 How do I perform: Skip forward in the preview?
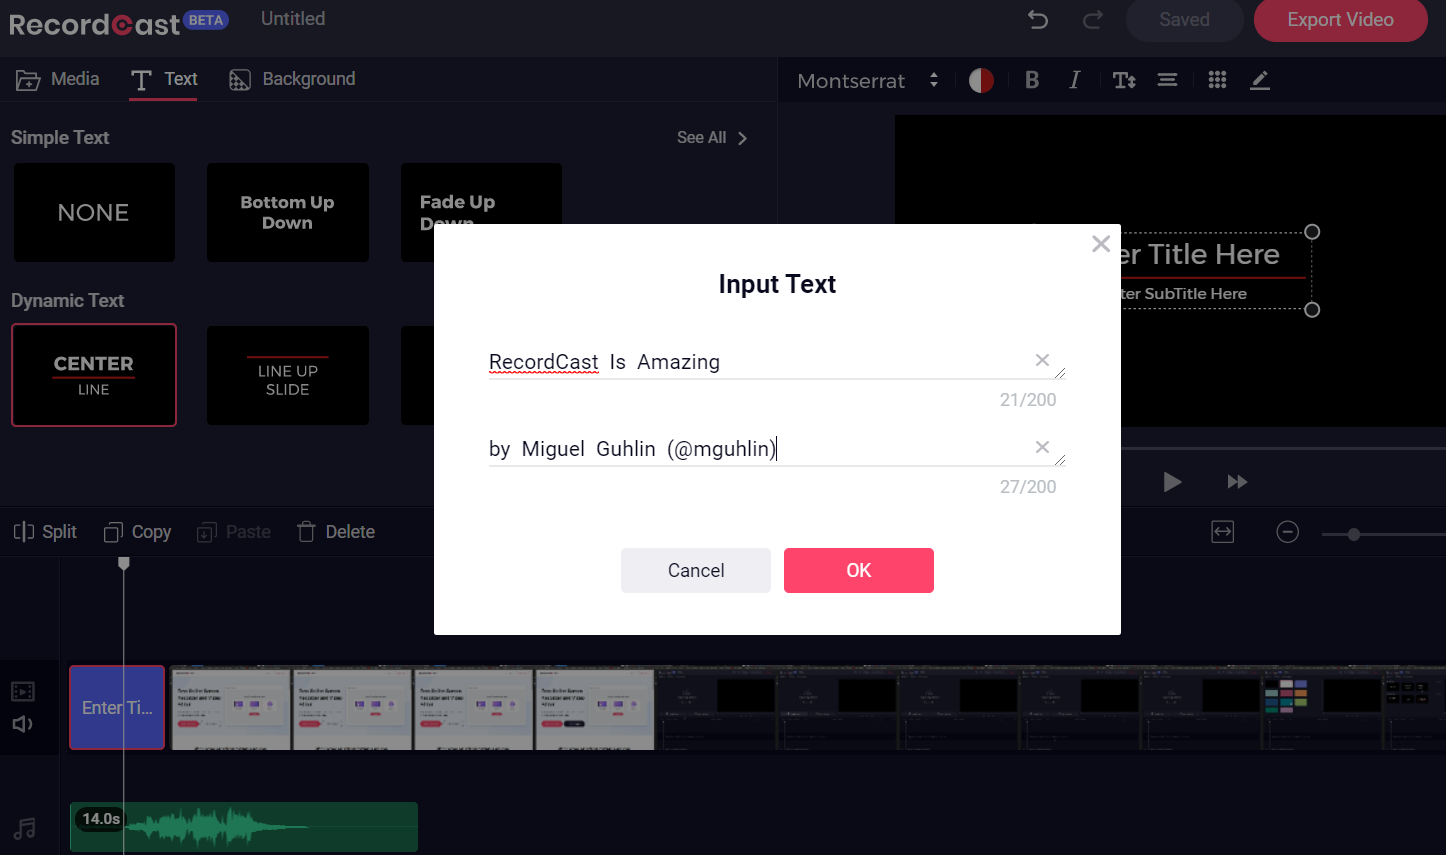(x=1237, y=482)
